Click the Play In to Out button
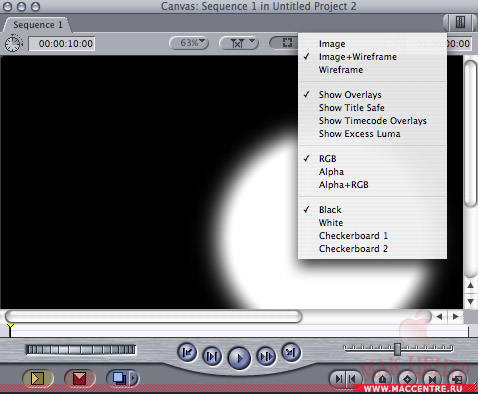 (x=212, y=357)
